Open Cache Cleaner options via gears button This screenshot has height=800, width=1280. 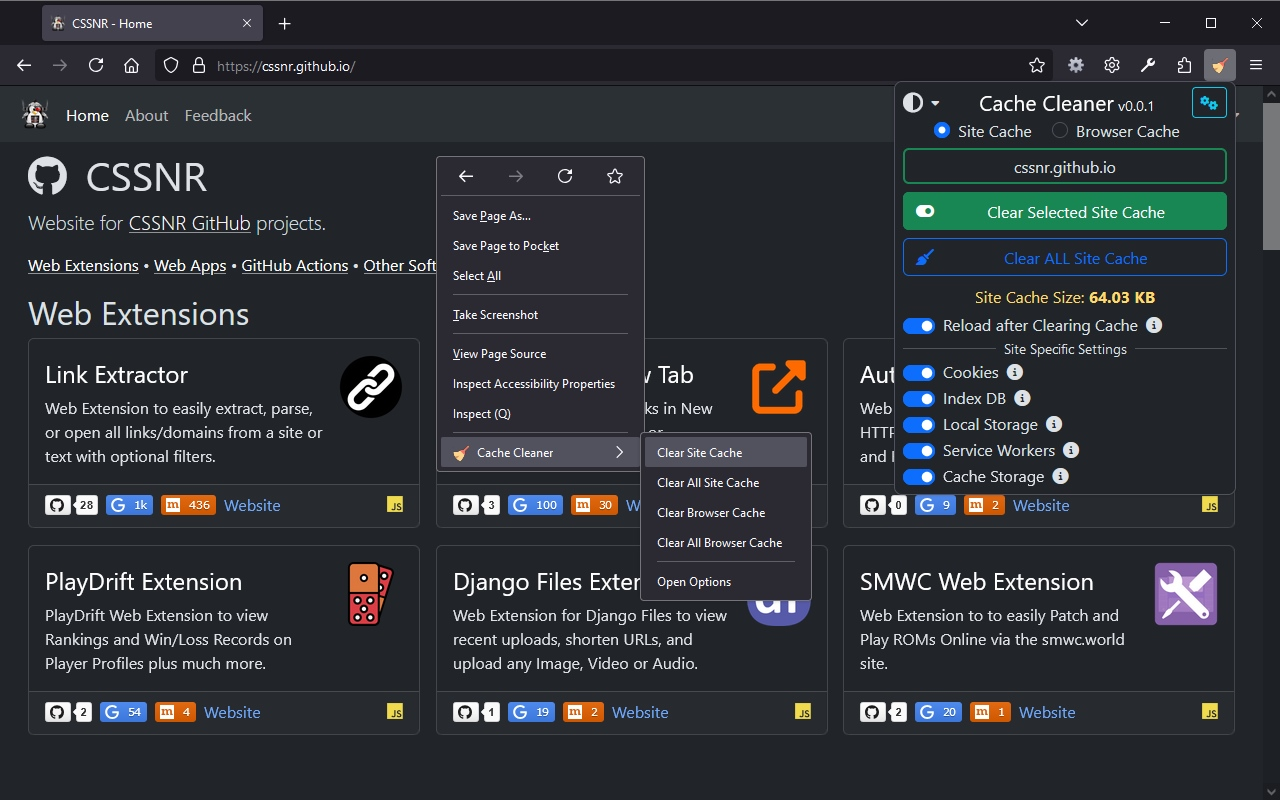(x=1209, y=103)
